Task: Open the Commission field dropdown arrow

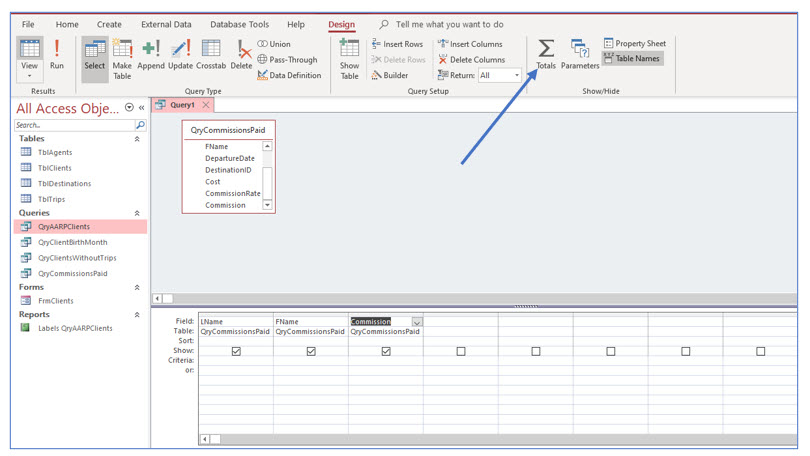Action: 417,322
